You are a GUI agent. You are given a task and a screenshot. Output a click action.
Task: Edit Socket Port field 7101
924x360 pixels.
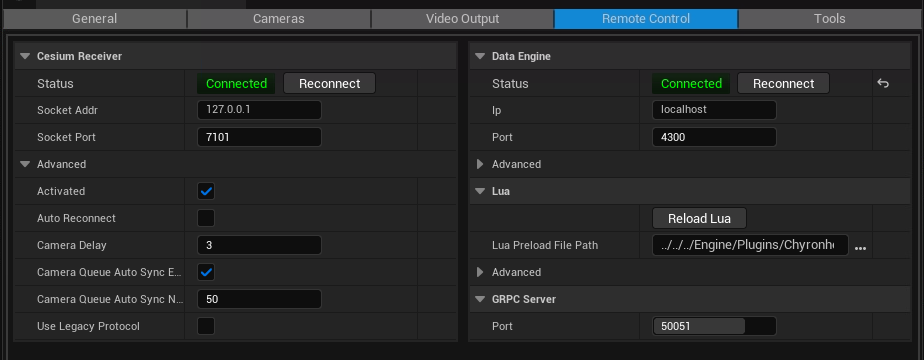259,137
